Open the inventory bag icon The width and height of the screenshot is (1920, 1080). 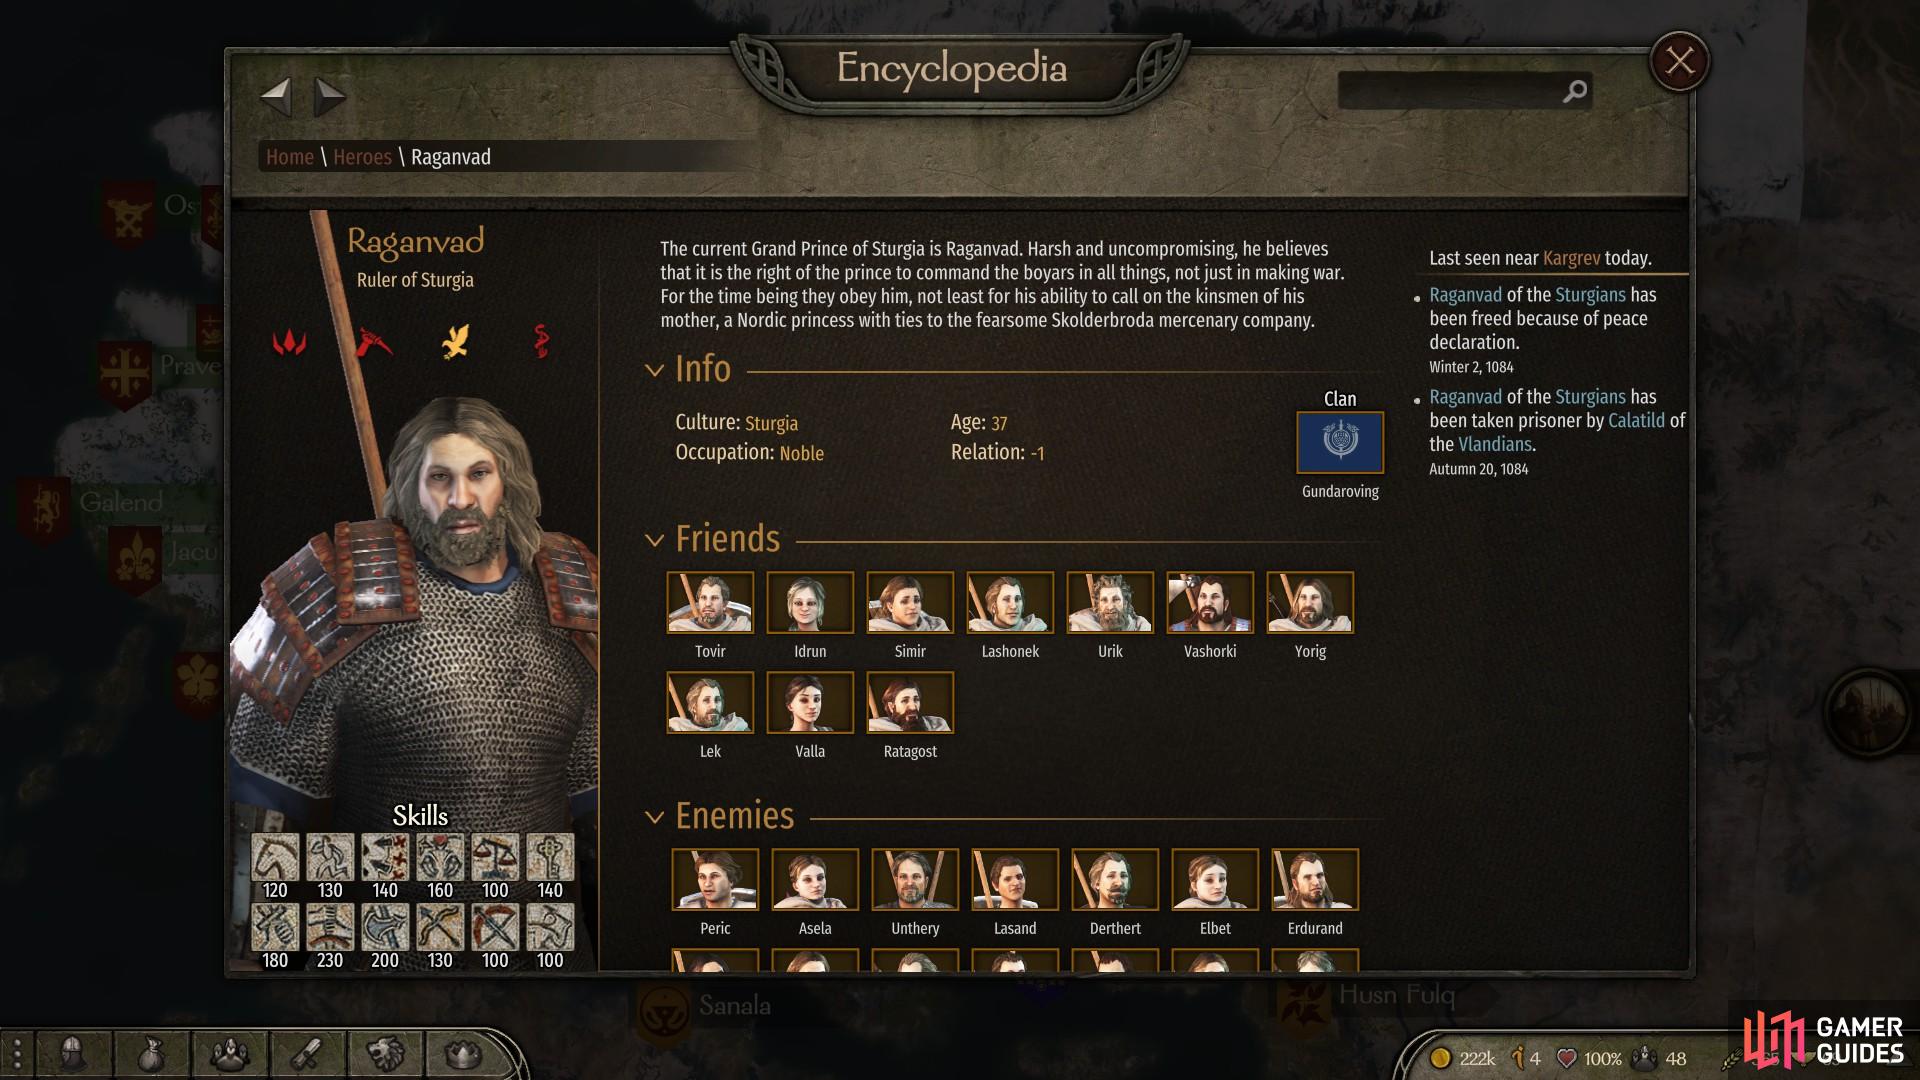[151, 1053]
